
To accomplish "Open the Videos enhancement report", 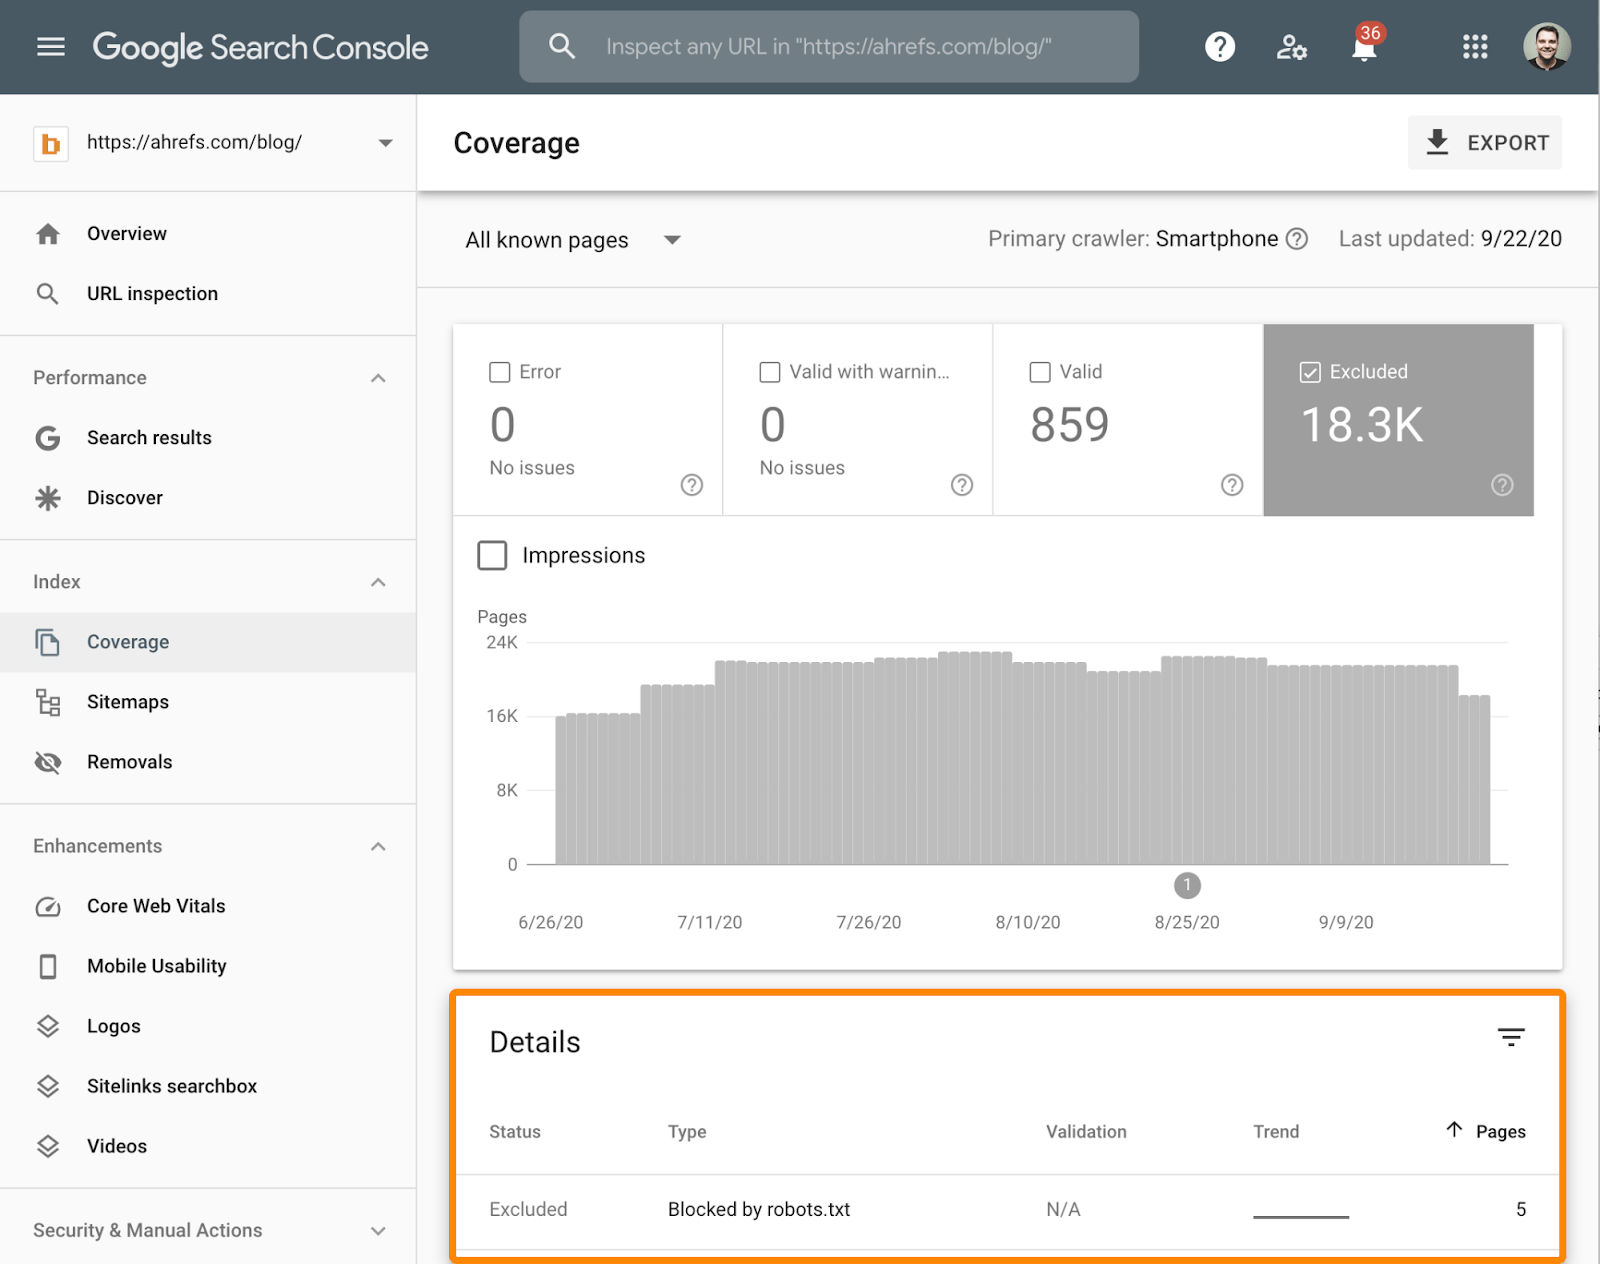I will pyautogui.click(x=208, y=1146).
